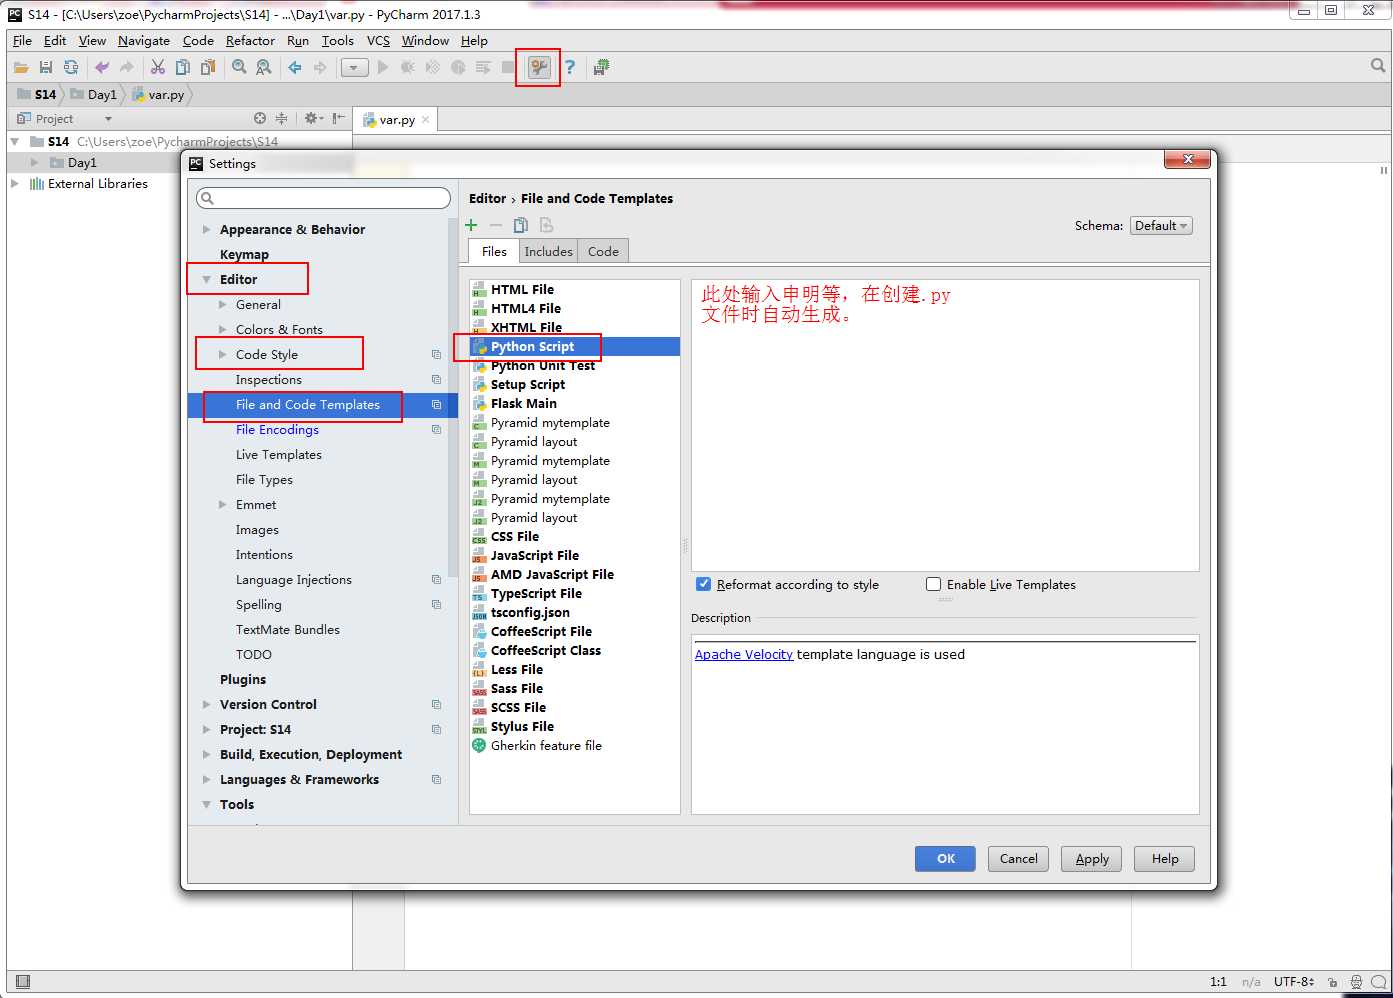Image resolution: width=1393 pixels, height=998 pixels.
Task: Click the Copy icon in main toolbar
Action: click(183, 67)
